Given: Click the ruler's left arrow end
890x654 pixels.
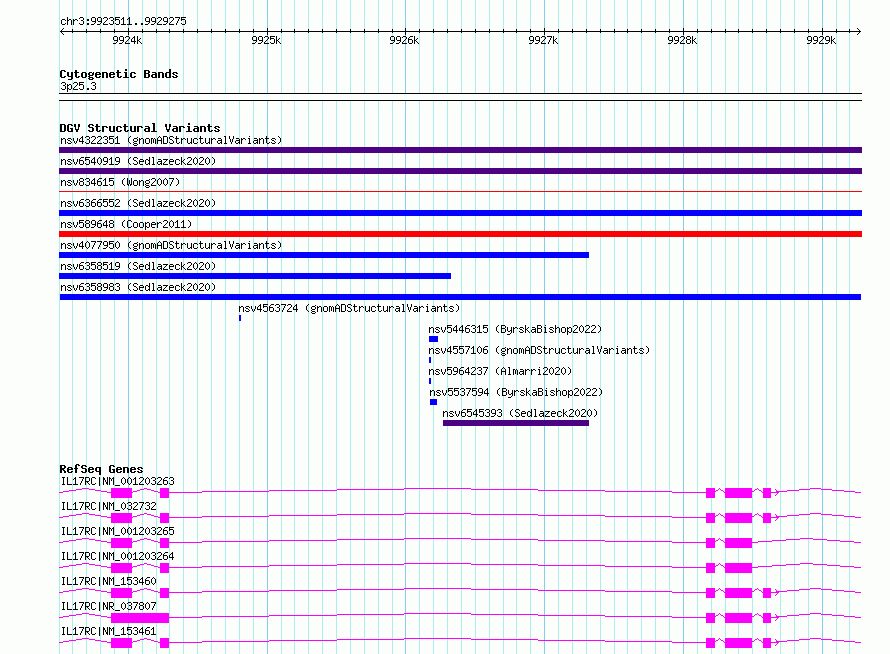Looking at the screenshot, I should [62, 31].
